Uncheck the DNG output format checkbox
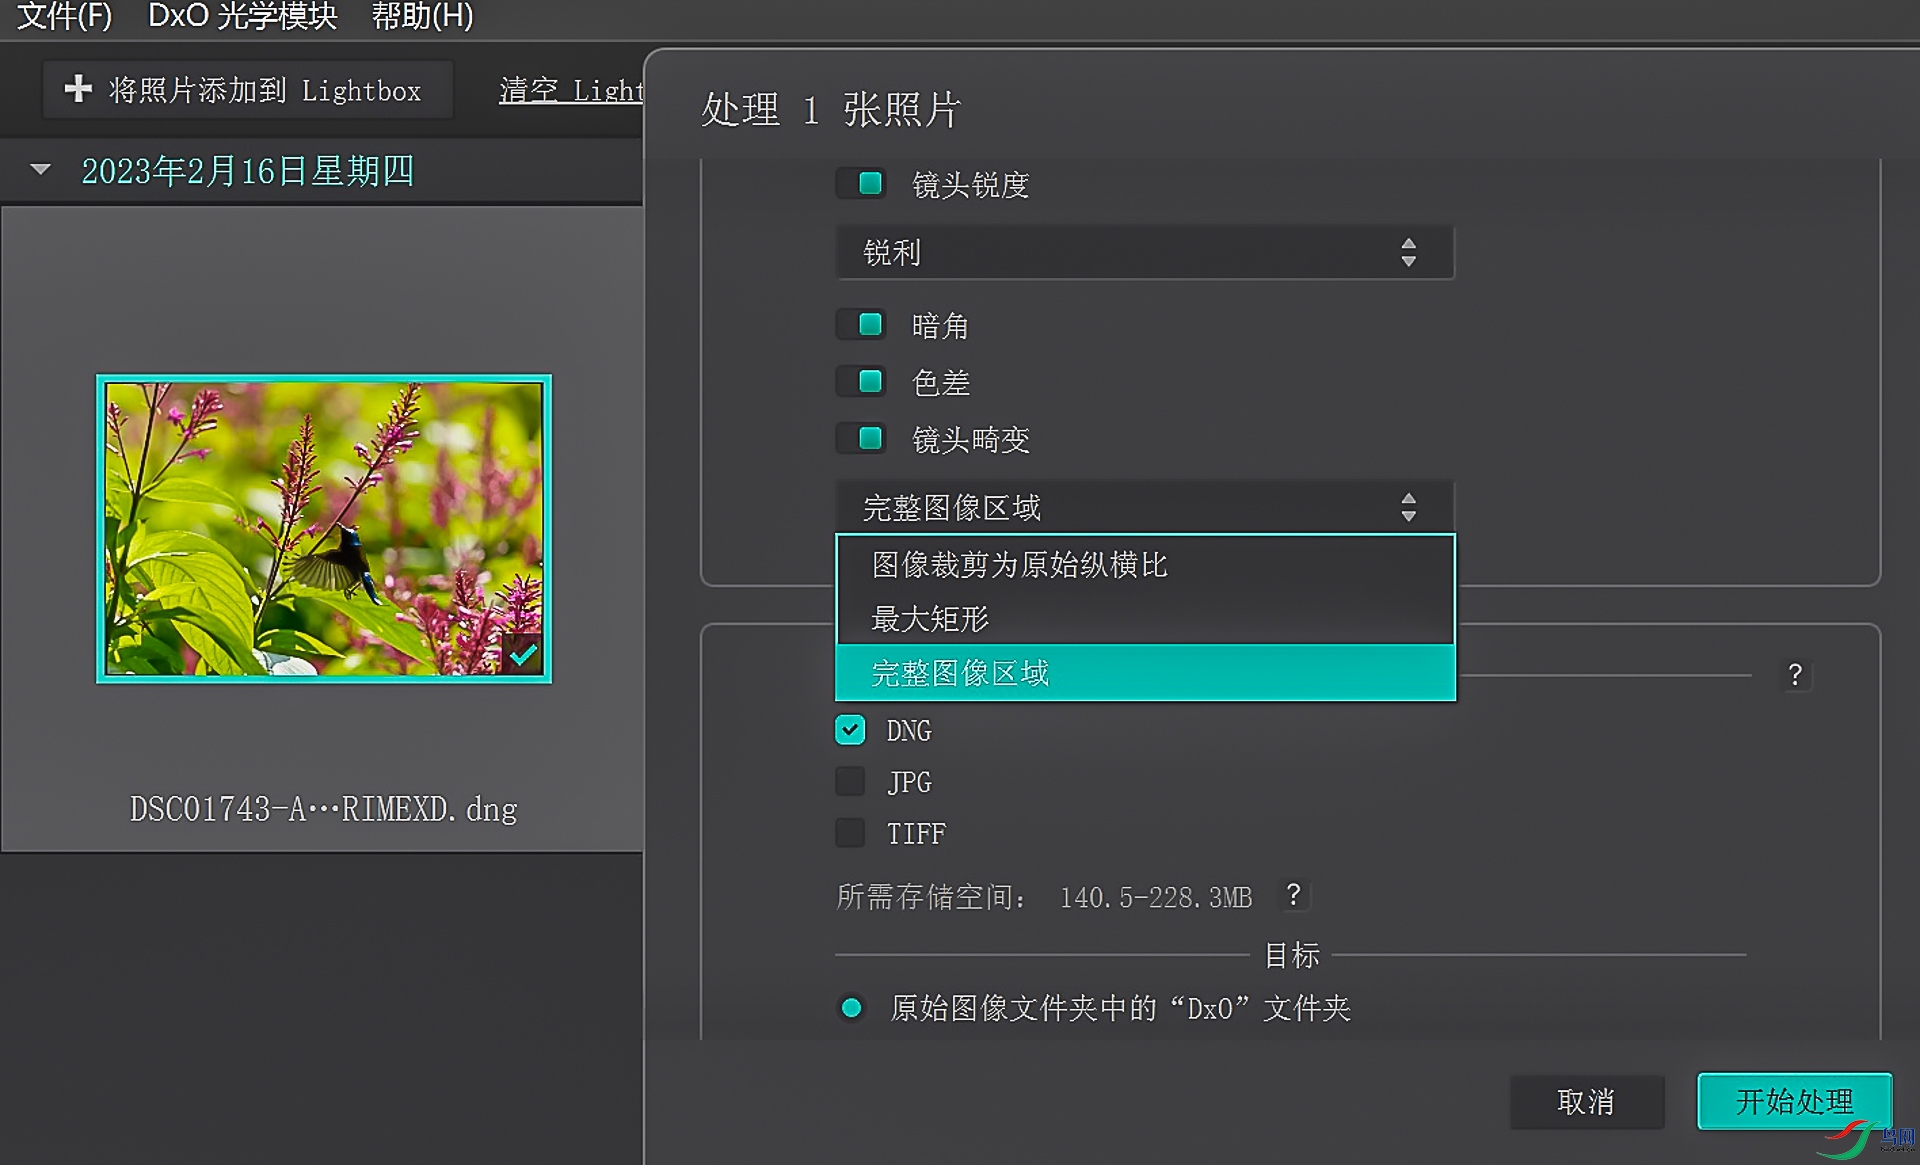1920x1165 pixels. coord(850,730)
